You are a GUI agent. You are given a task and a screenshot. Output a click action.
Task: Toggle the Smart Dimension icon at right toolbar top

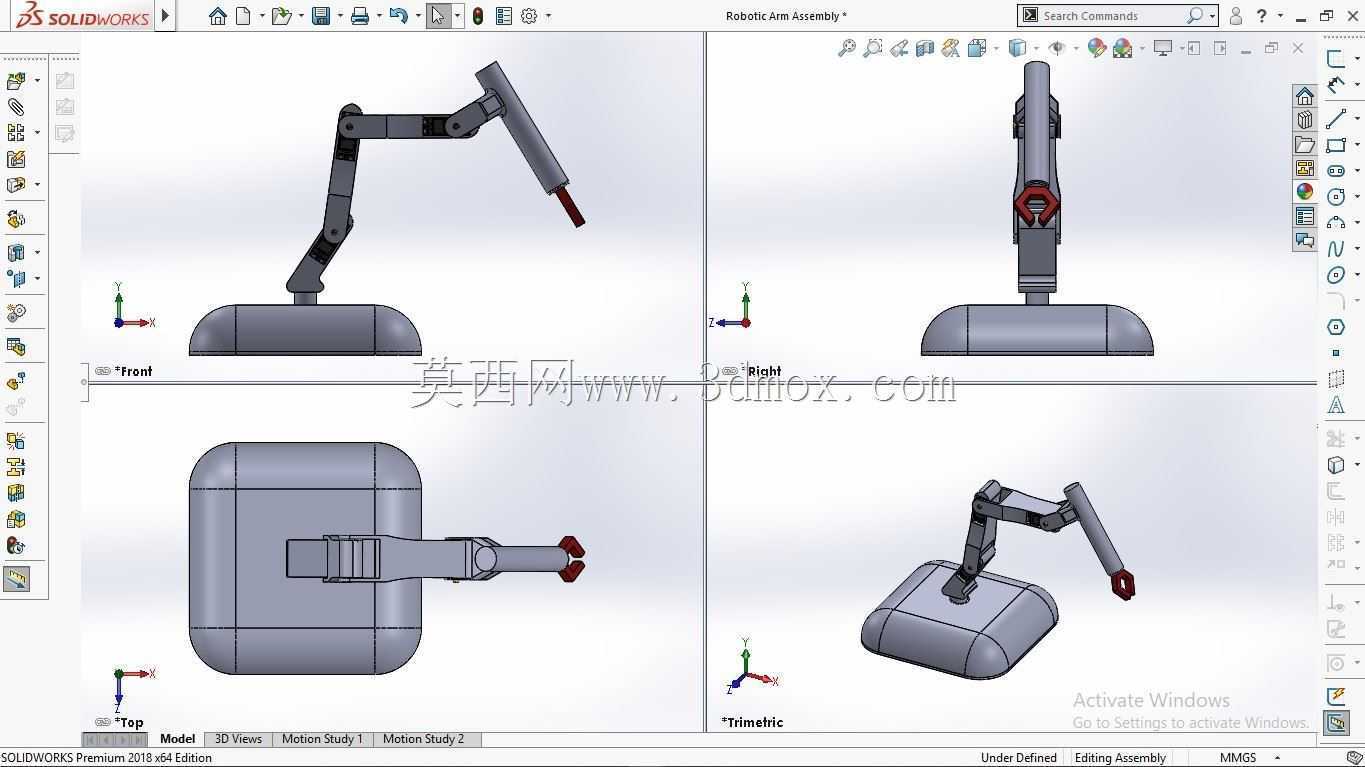[x=1336, y=86]
